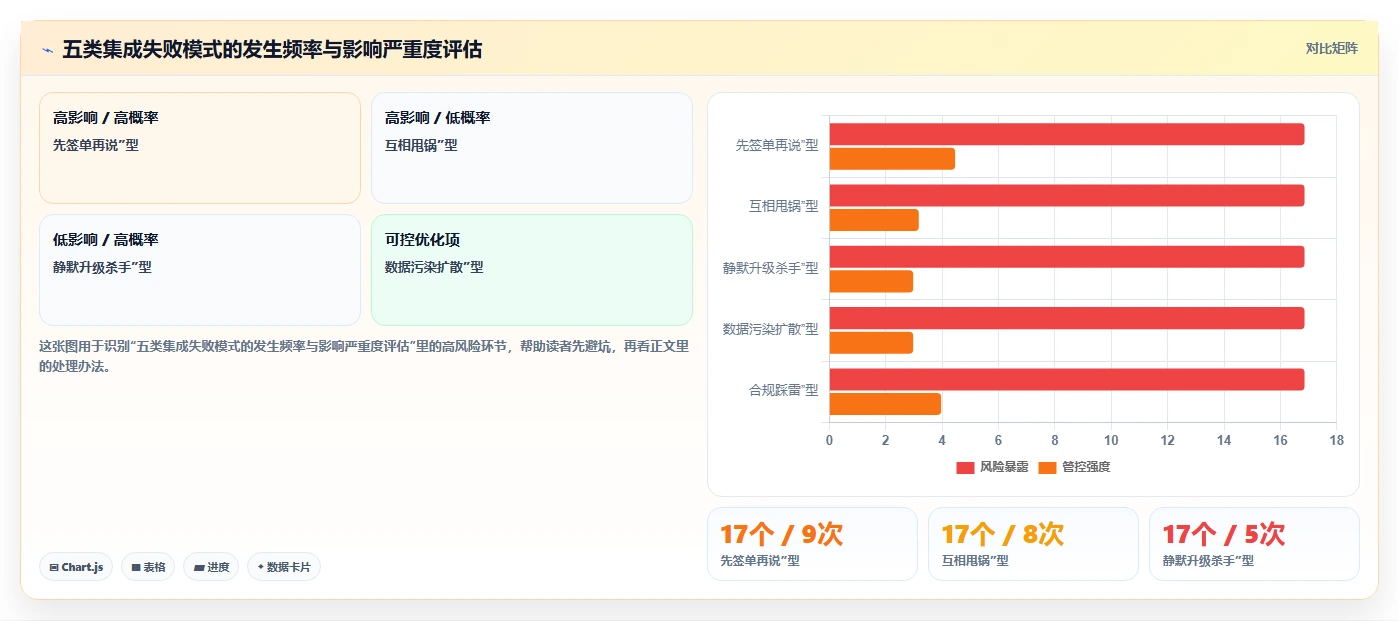Click 先签单再说"型 in the 高影响 / 高概率 card
Screen dimensions: 1399x621
[x=96, y=145]
